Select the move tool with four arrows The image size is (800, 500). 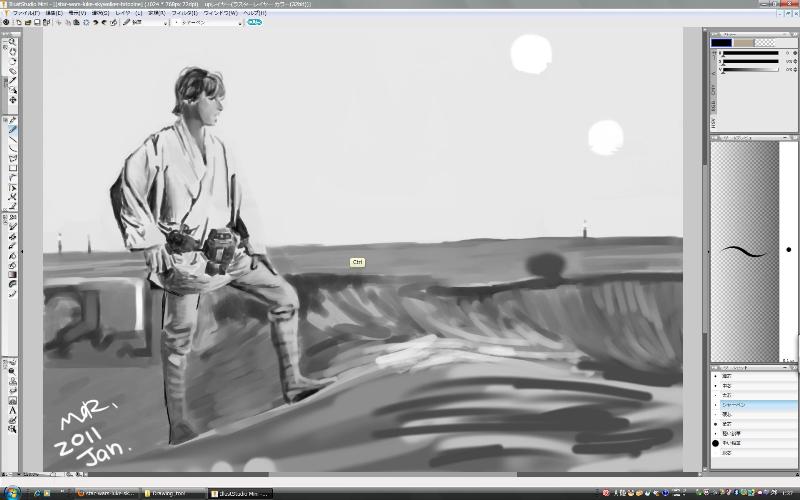[12, 100]
